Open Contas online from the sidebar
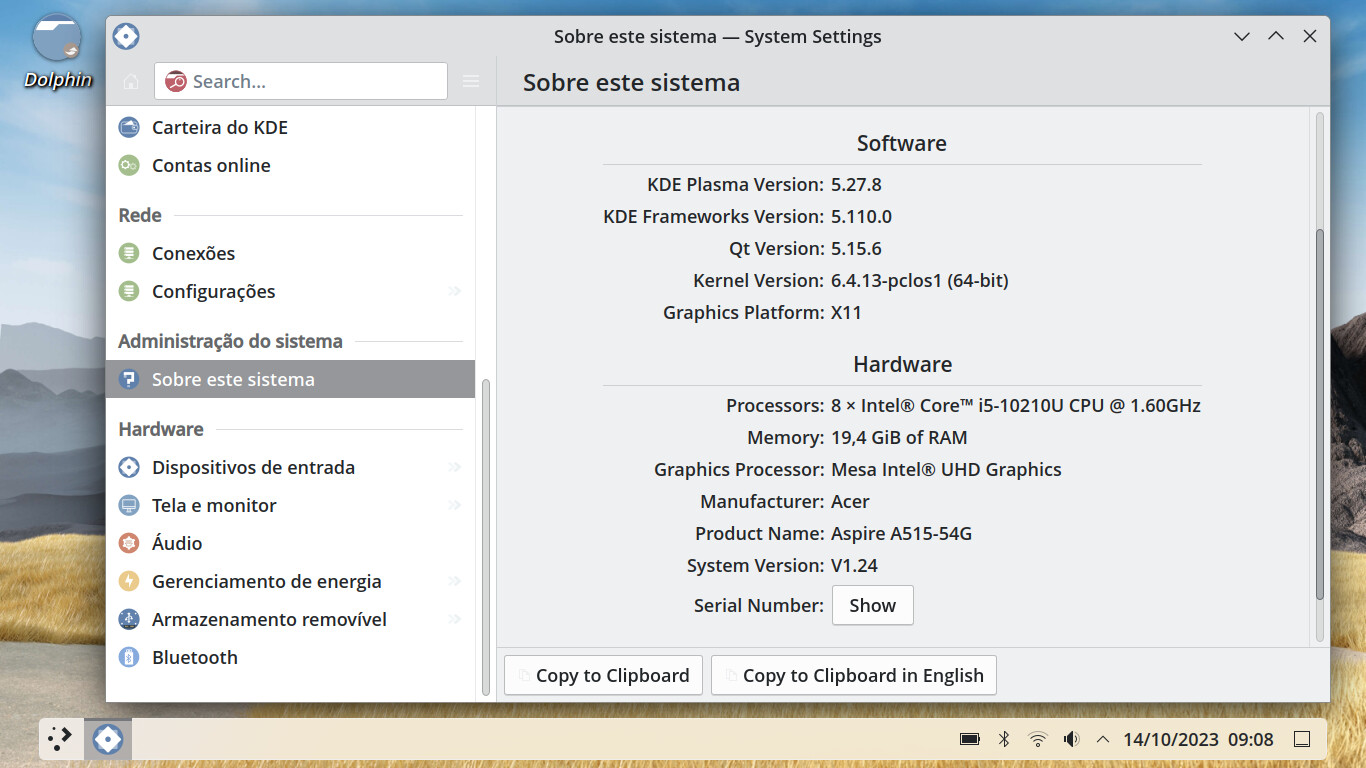1366x768 pixels. (x=211, y=166)
